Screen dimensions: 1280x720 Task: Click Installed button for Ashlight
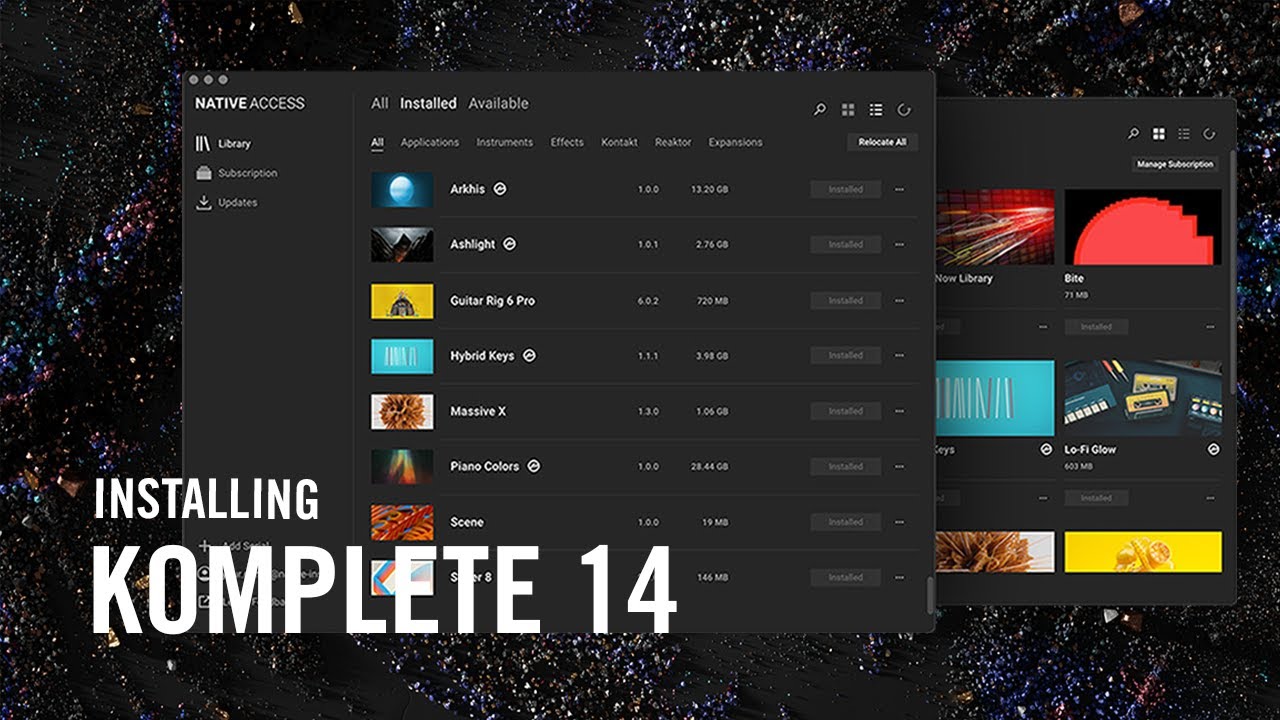pos(845,244)
